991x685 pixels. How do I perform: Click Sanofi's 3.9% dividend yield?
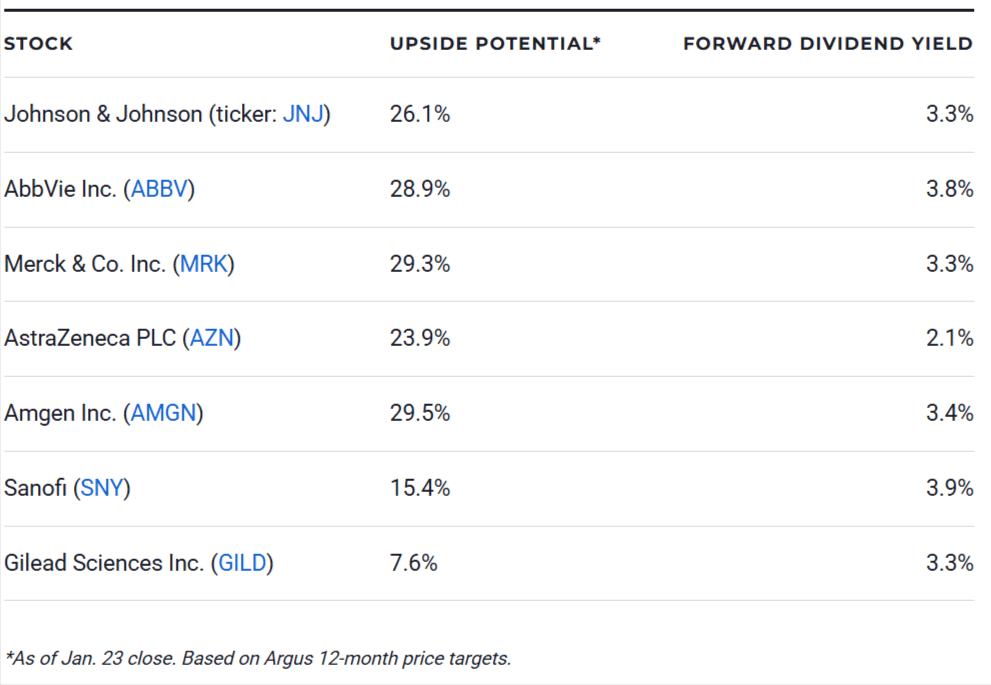(x=949, y=488)
